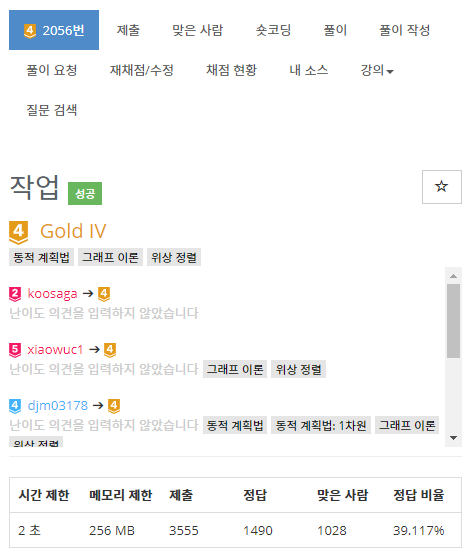Click the Gold IV tier badge icon

pos(19,233)
